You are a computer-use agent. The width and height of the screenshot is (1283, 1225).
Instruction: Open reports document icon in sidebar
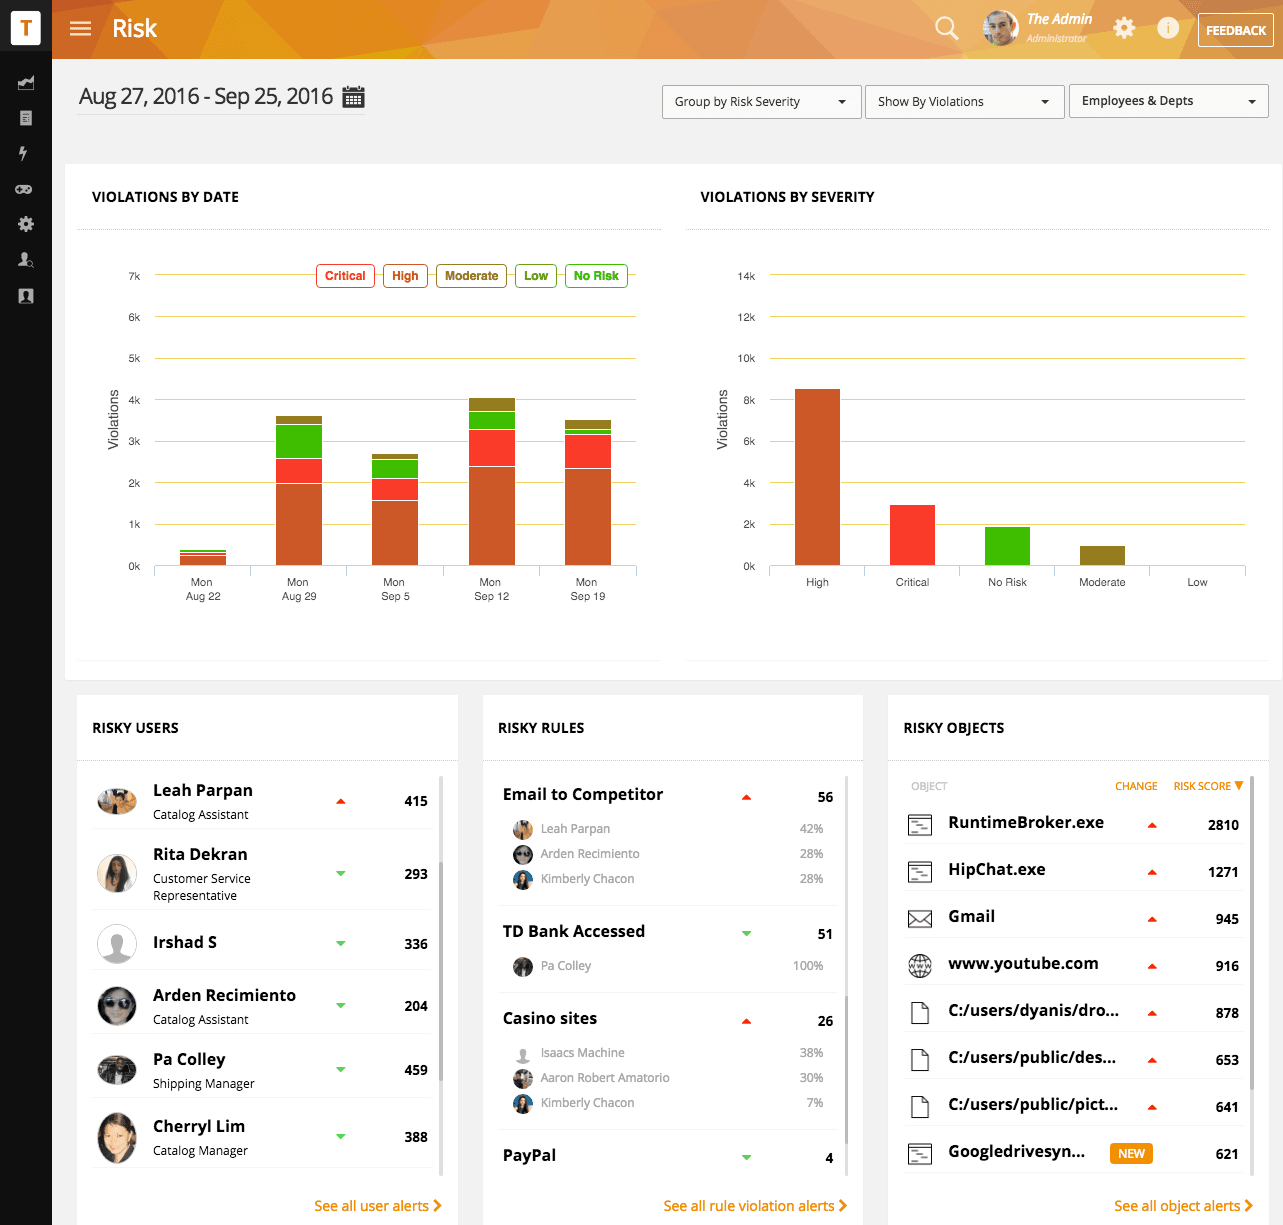(26, 118)
